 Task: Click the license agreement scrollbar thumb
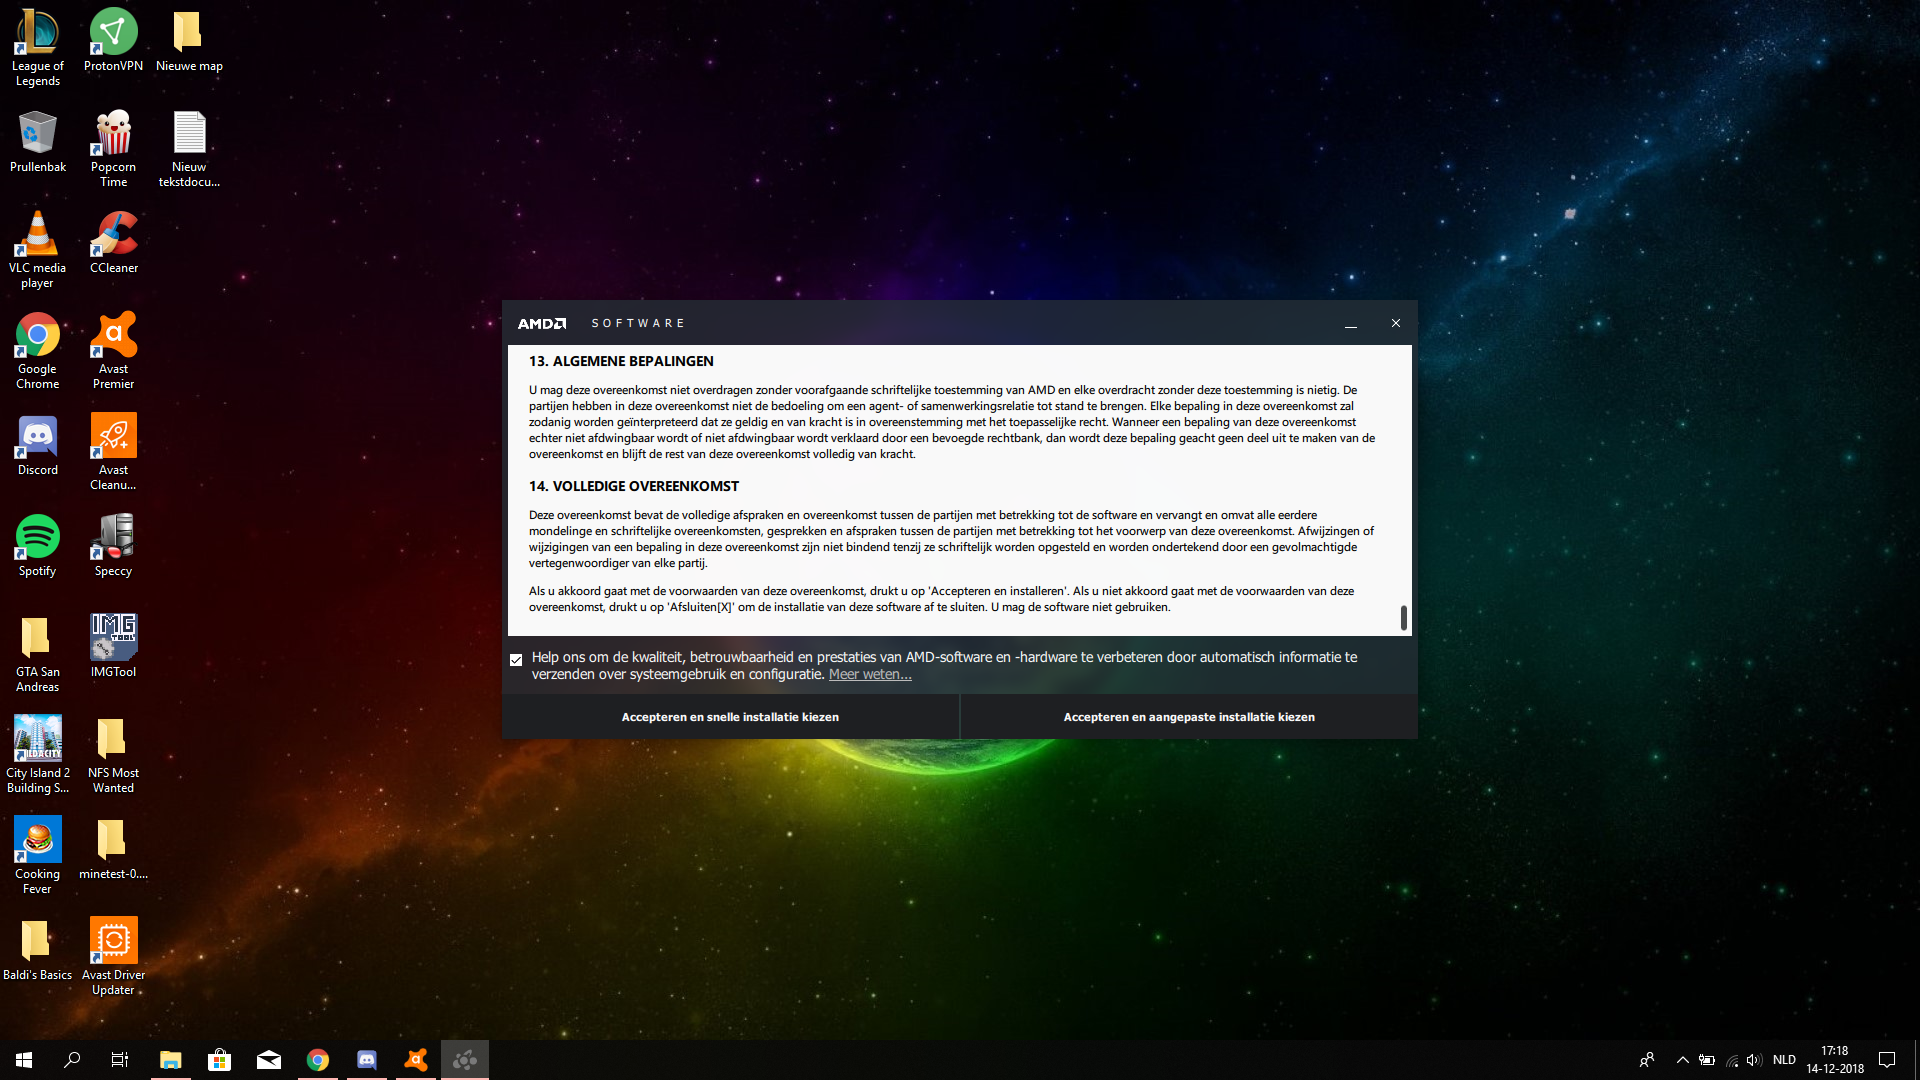(x=1403, y=618)
